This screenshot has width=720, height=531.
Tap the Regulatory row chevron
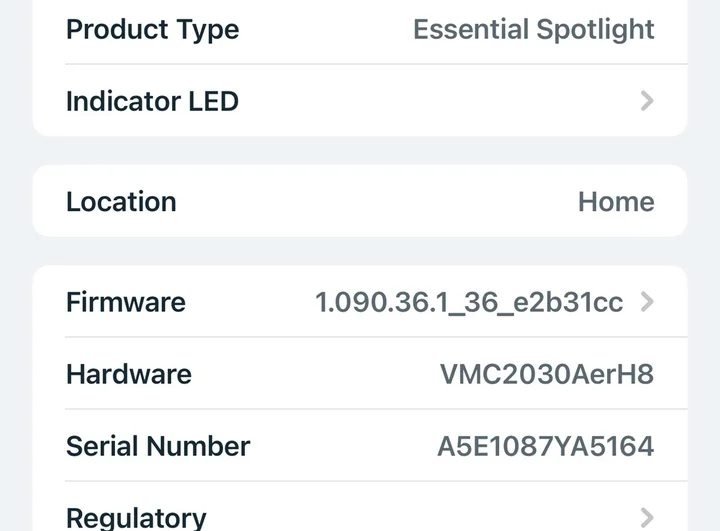[x=647, y=517]
